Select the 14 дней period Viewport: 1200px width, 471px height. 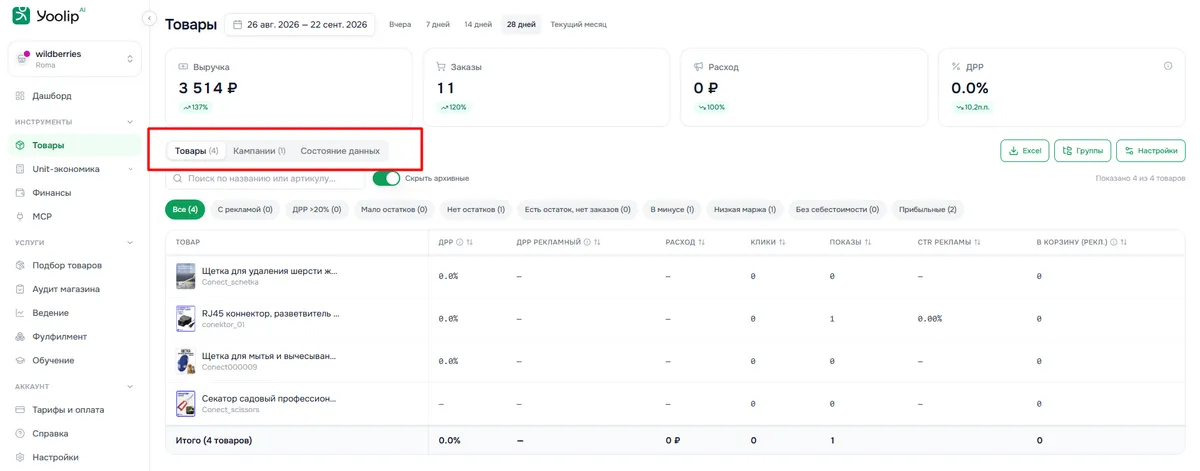pyautogui.click(x=478, y=24)
